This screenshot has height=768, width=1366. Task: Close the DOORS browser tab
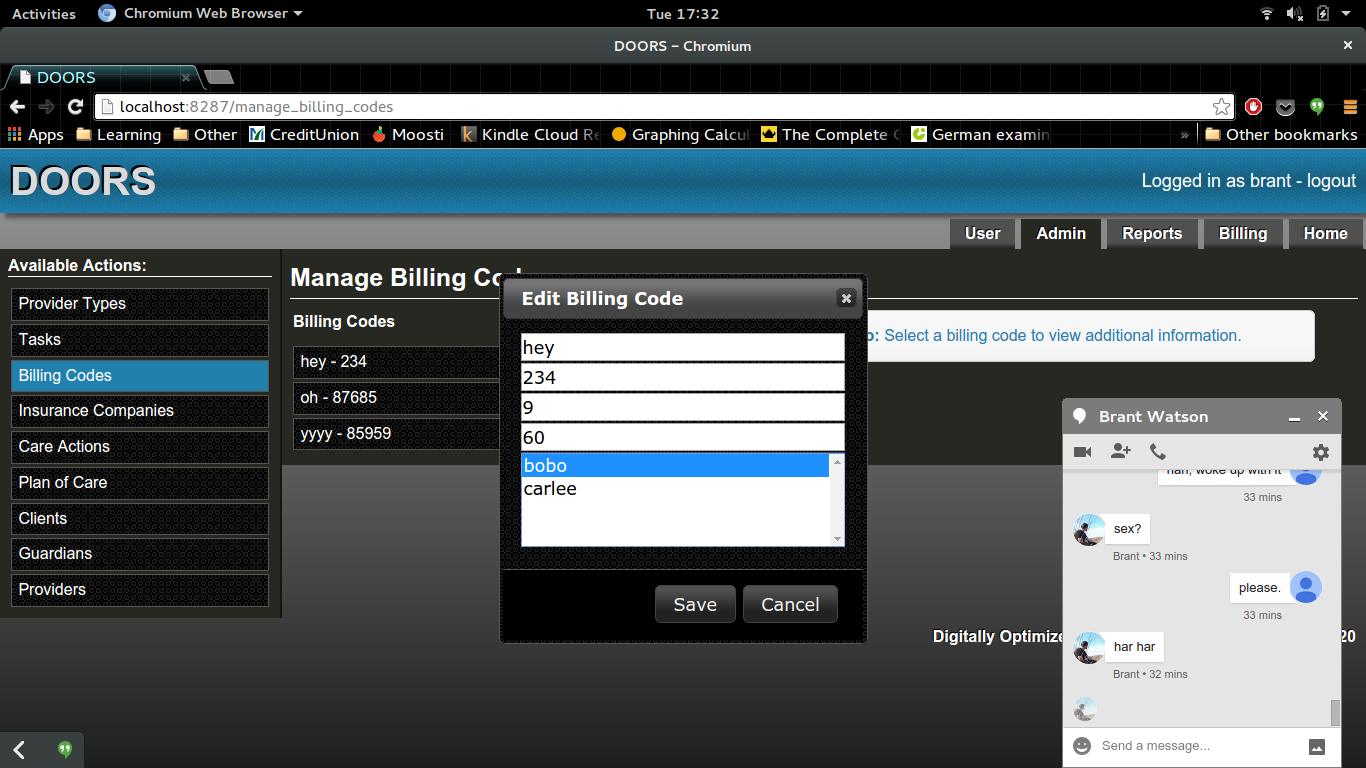(x=186, y=77)
